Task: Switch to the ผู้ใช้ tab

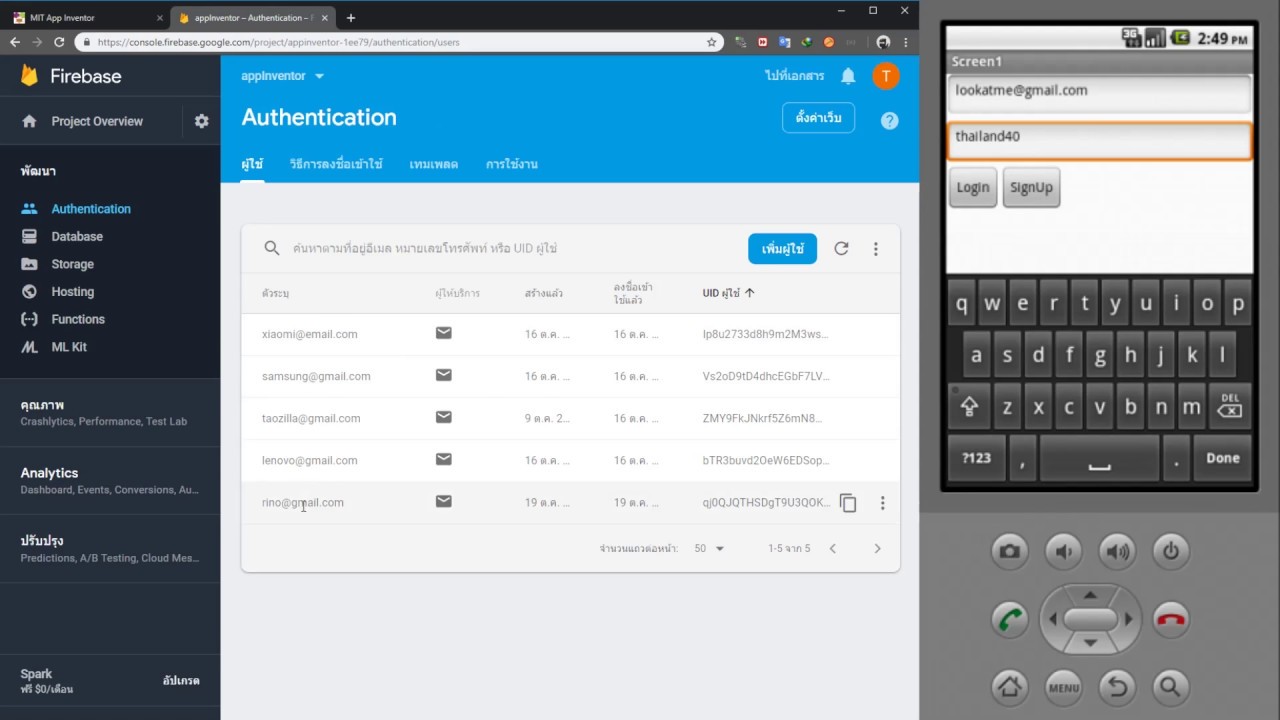Action: 252,164
